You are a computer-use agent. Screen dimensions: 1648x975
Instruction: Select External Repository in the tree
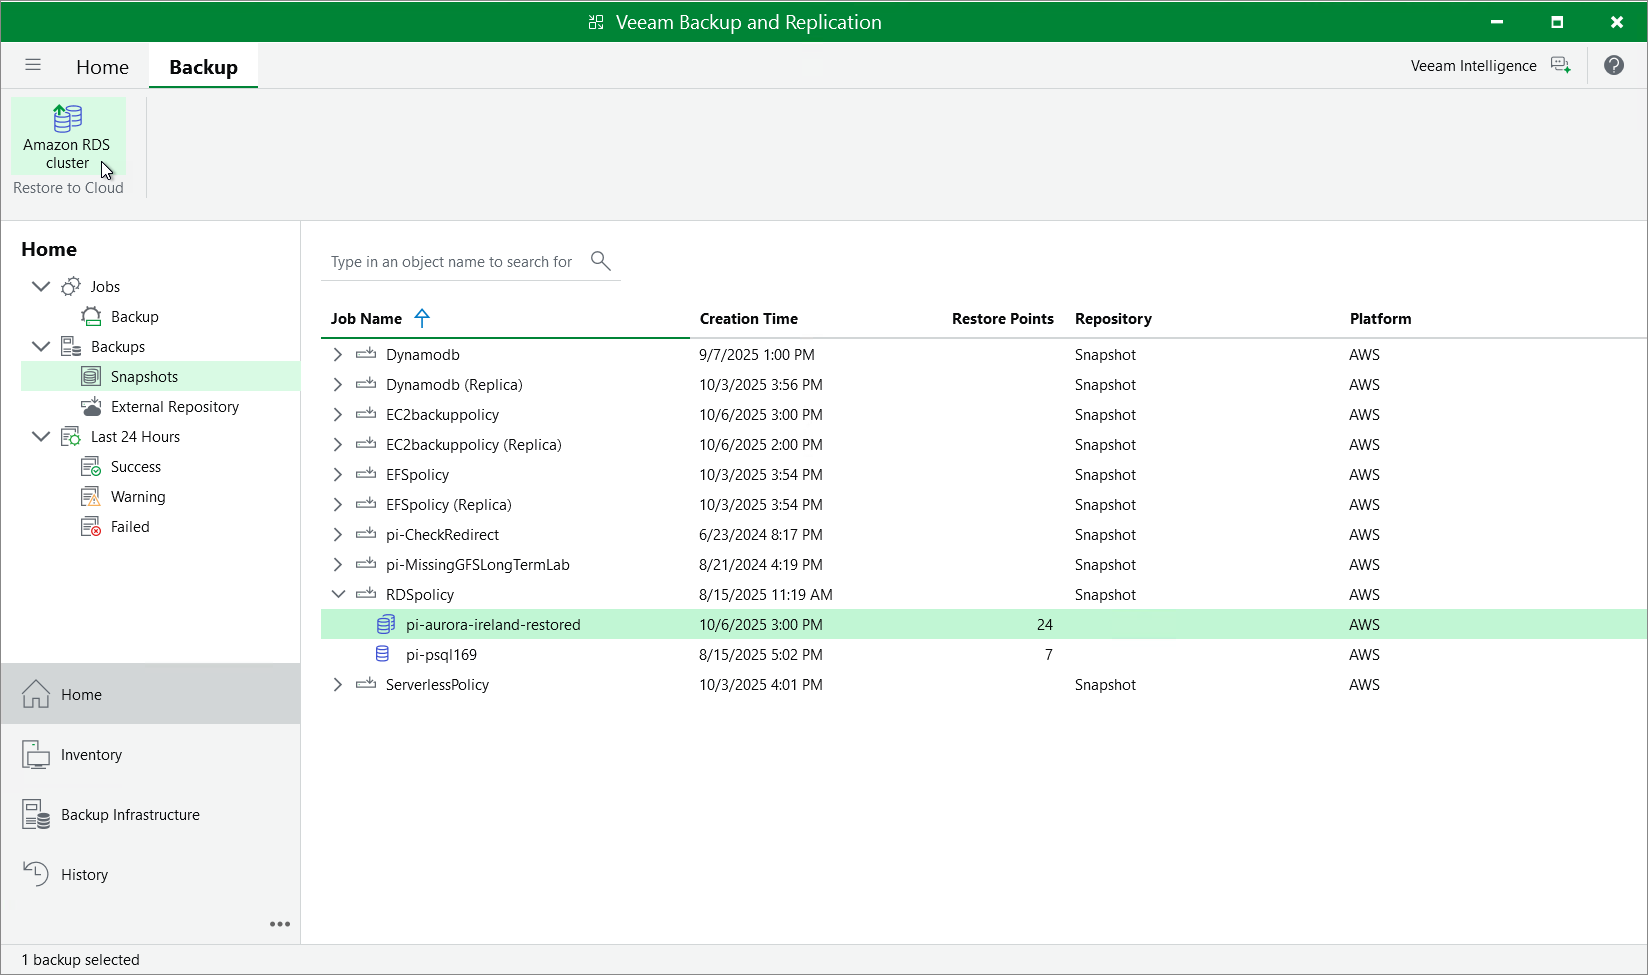pyautogui.click(x=174, y=406)
